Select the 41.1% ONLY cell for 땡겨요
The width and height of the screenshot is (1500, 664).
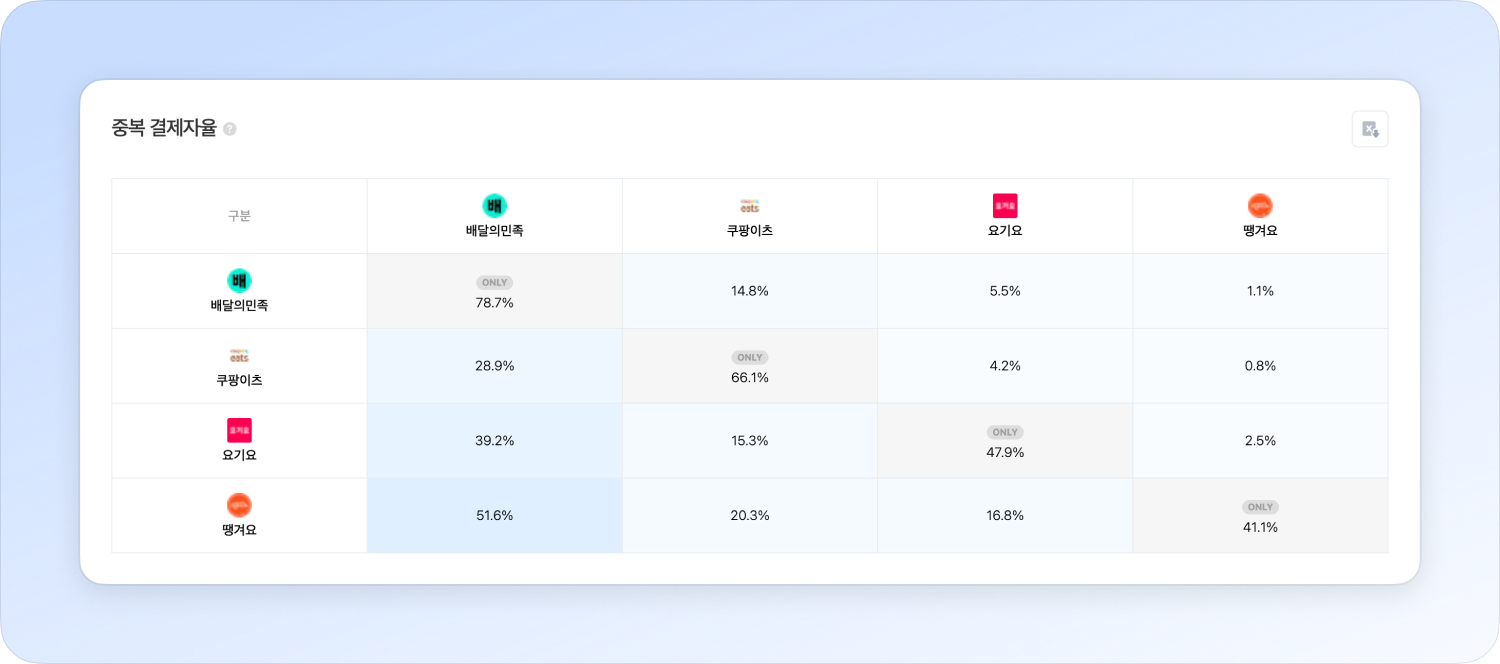pos(1260,516)
